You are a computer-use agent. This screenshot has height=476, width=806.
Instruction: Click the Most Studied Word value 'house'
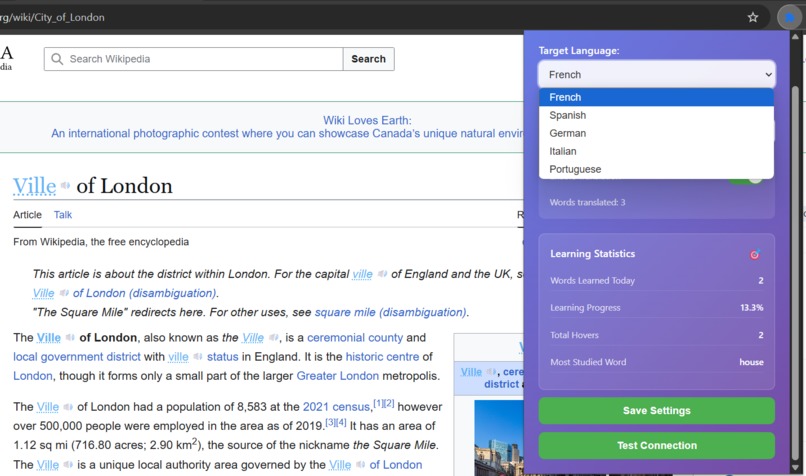(751, 362)
